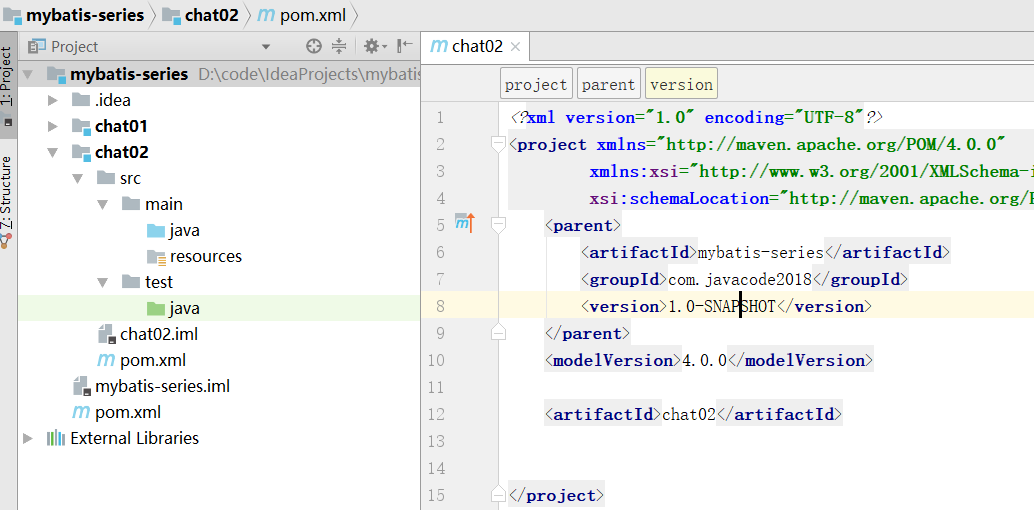This screenshot has width=1034, height=510.
Task: Click the fold marker beside the project tag
Action: click(498, 144)
